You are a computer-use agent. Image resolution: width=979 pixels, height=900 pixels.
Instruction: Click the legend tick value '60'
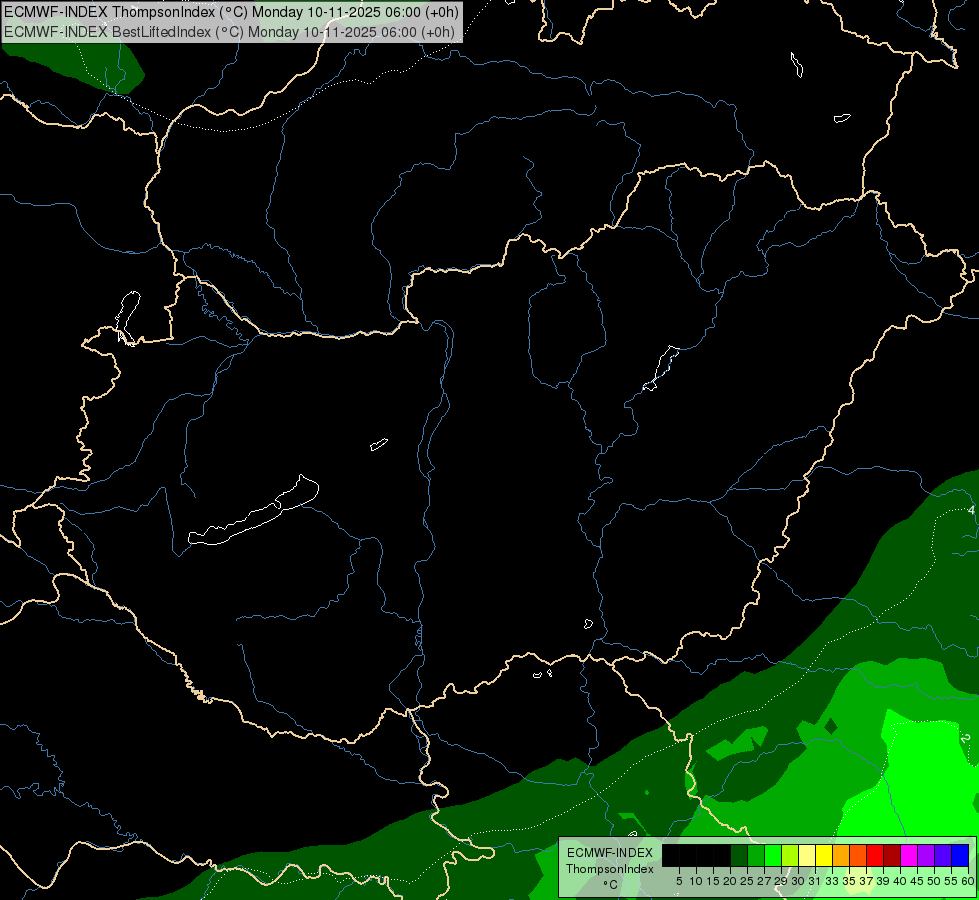pos(968,881)
